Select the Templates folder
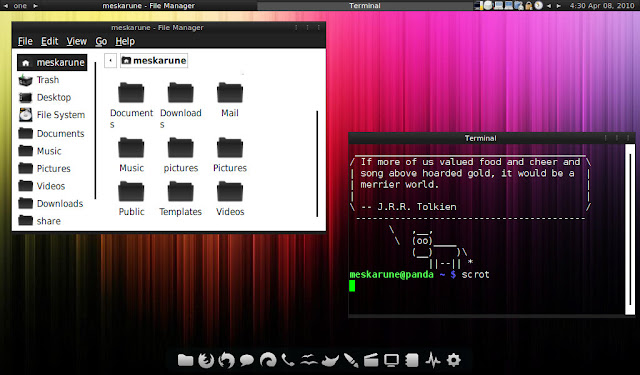640x375 pixels. 180,199
